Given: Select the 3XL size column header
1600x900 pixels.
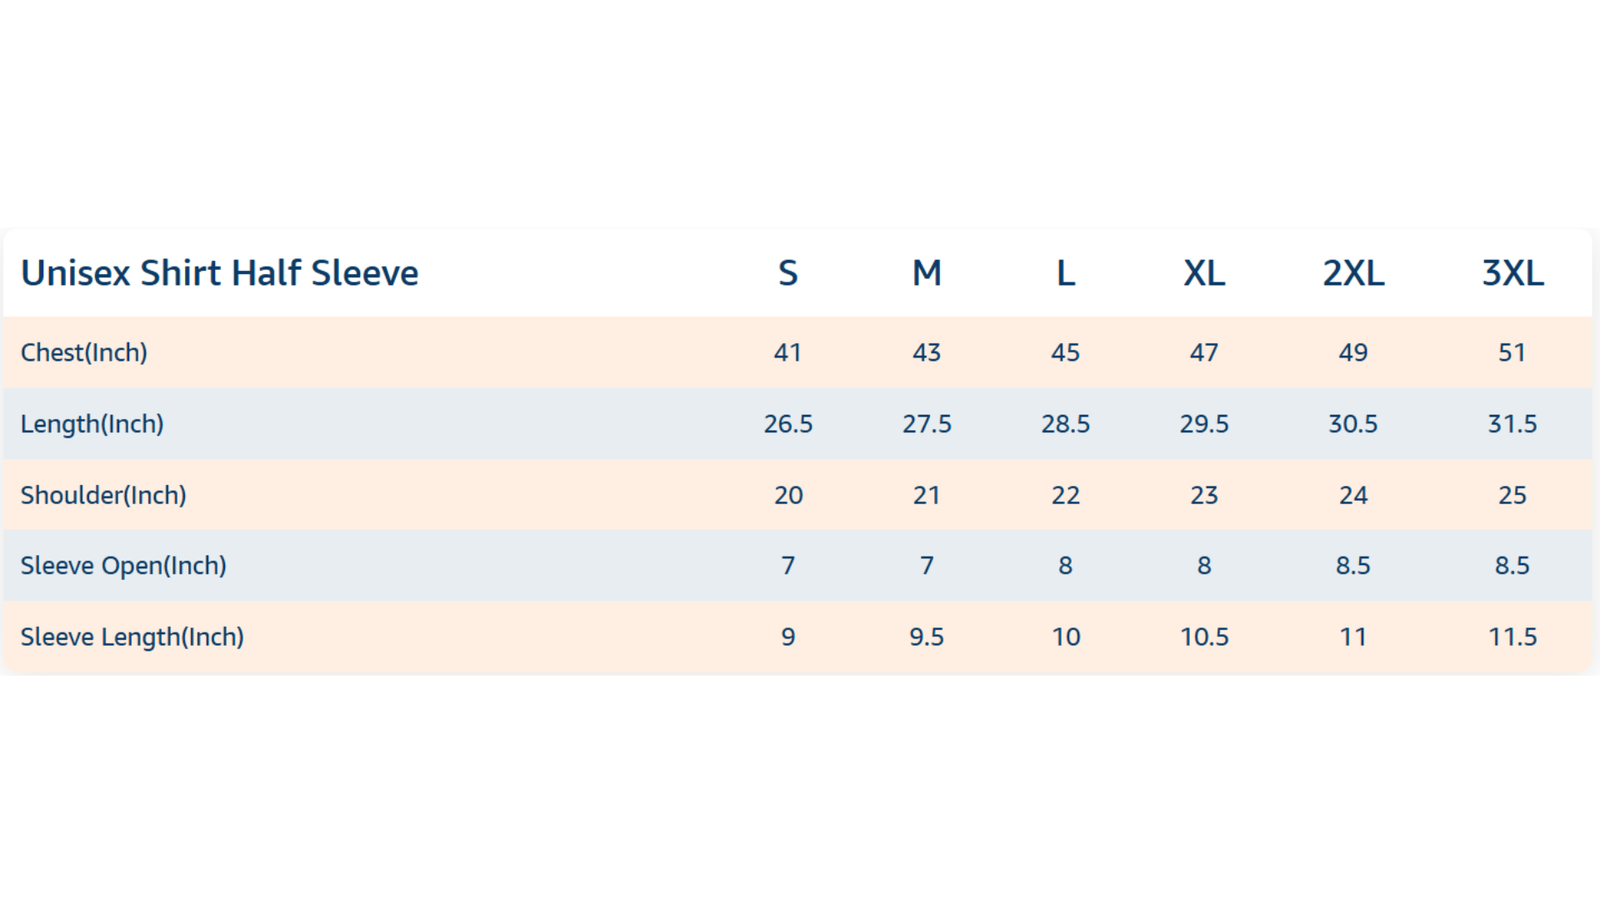Looking at the screenshot, I should [1512, 273].
